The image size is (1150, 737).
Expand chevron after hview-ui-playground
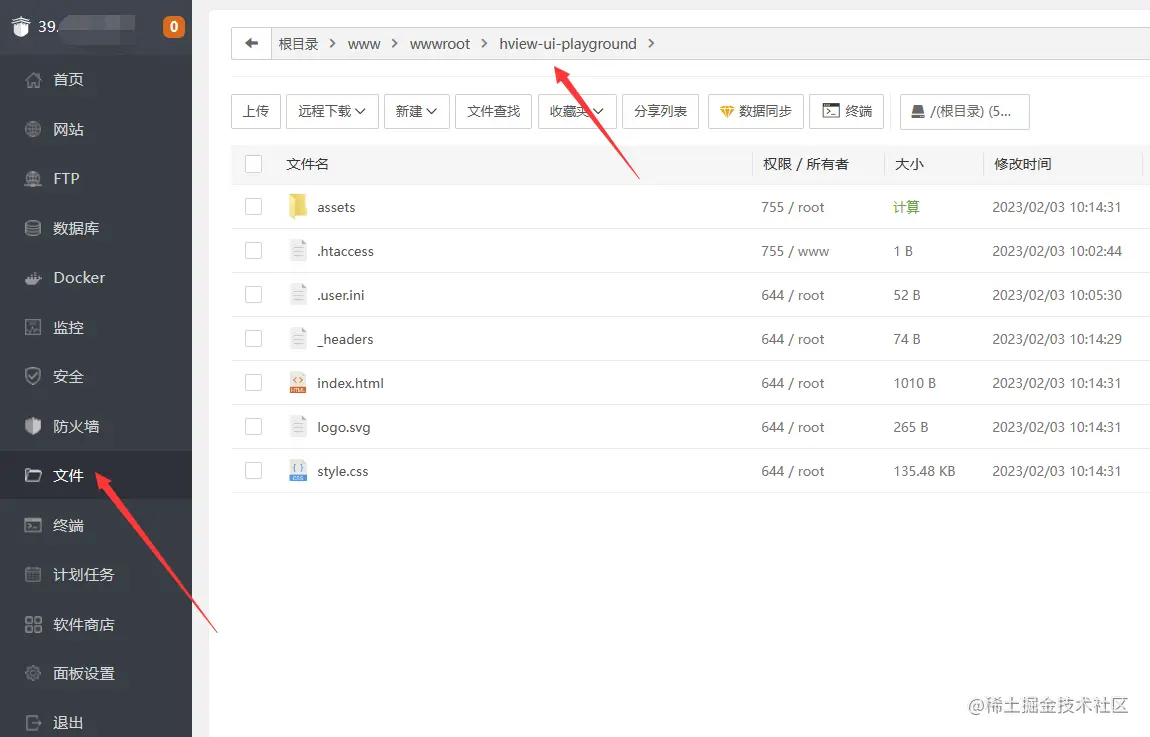[x=651, y=43]
